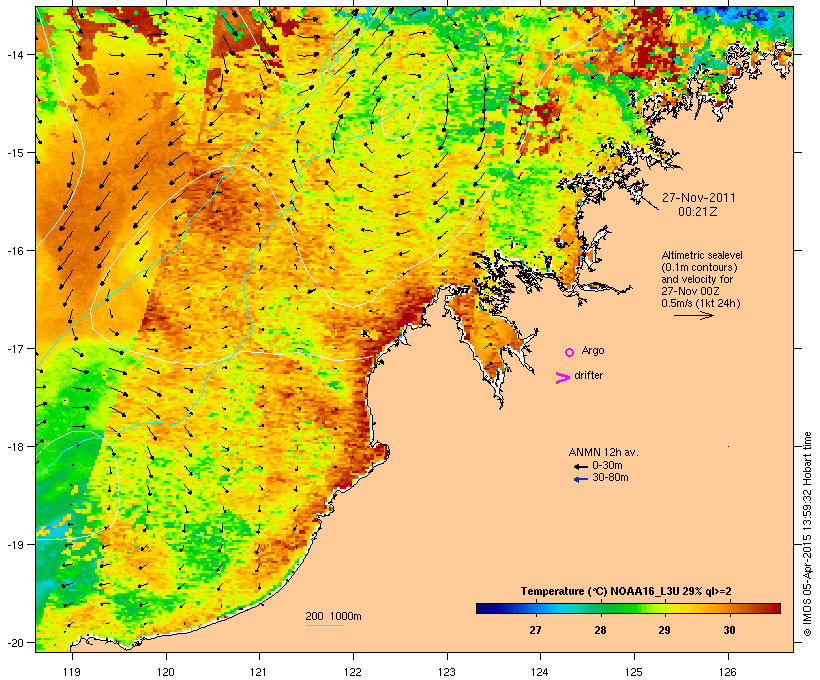The width and height of the screenshot is (820, 680).
Task: Click the '200 1000m' isobath label
Action: pyautogui.click(x=333, y=616)
